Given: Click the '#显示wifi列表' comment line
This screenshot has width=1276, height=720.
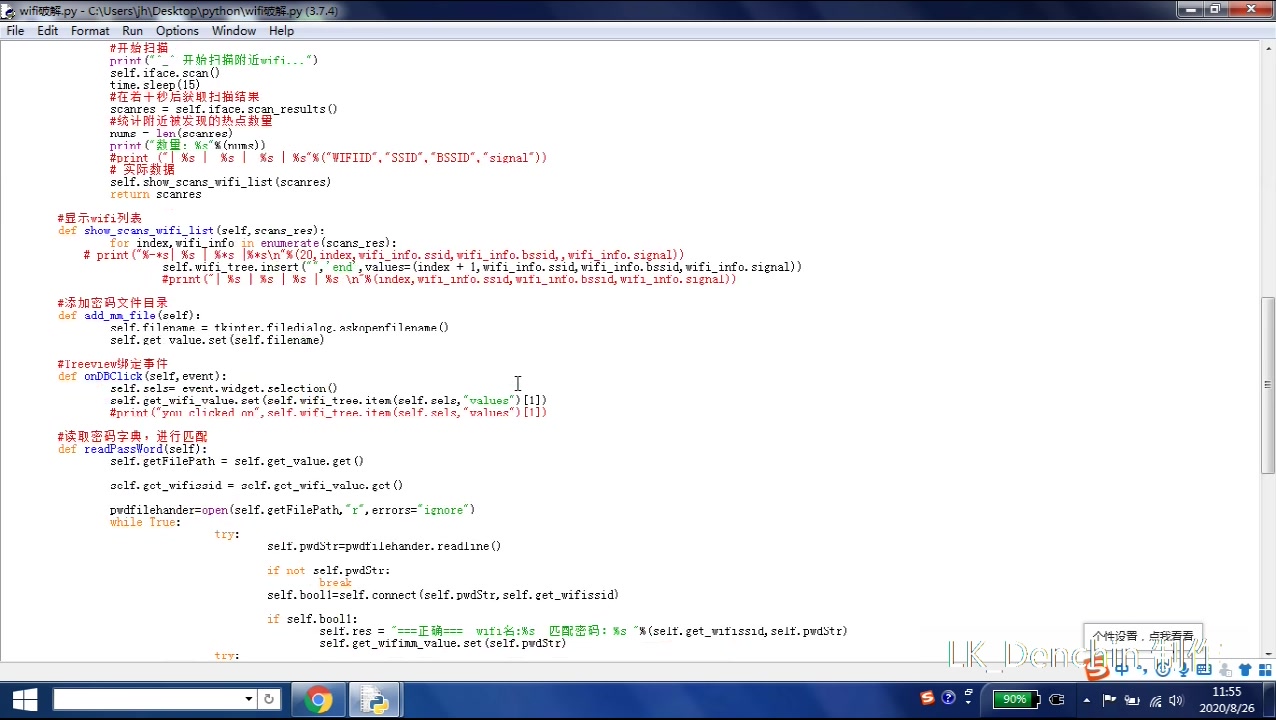Looking at the screenshot, I should [x=100, y=218].
